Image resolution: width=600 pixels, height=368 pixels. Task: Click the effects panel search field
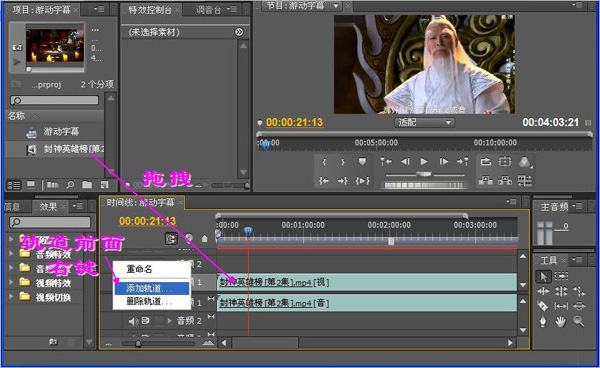pyautogui.click(x=50, y=222)
